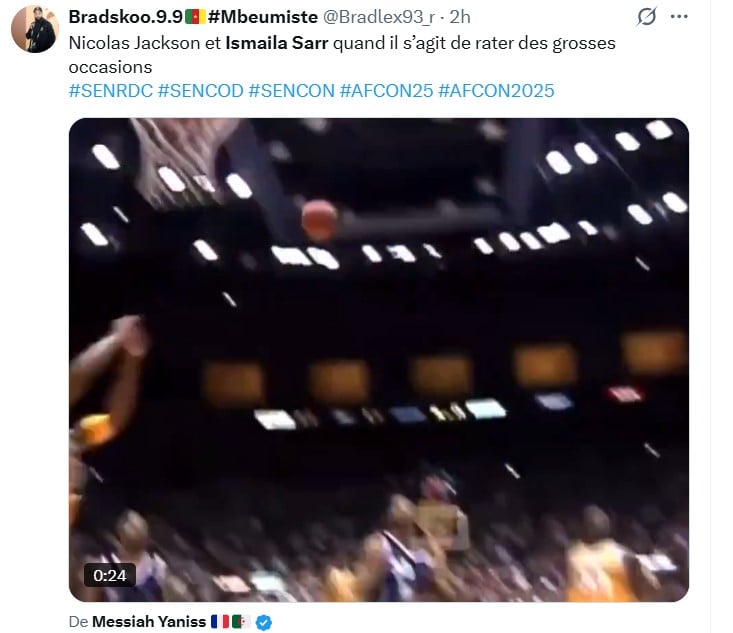Open the #AFCON25 hashtag
This screenshot has width=733, height=633.
387,91
